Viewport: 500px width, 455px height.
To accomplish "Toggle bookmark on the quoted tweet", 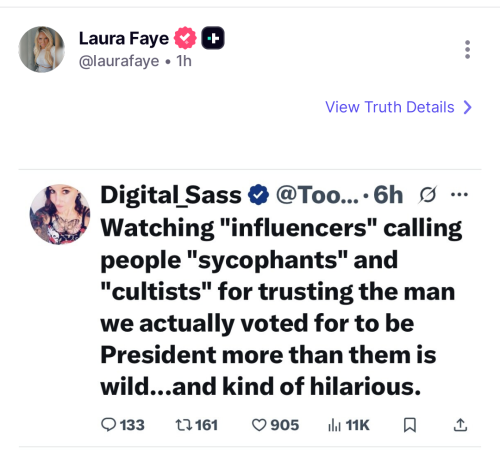I will [410, 425].
